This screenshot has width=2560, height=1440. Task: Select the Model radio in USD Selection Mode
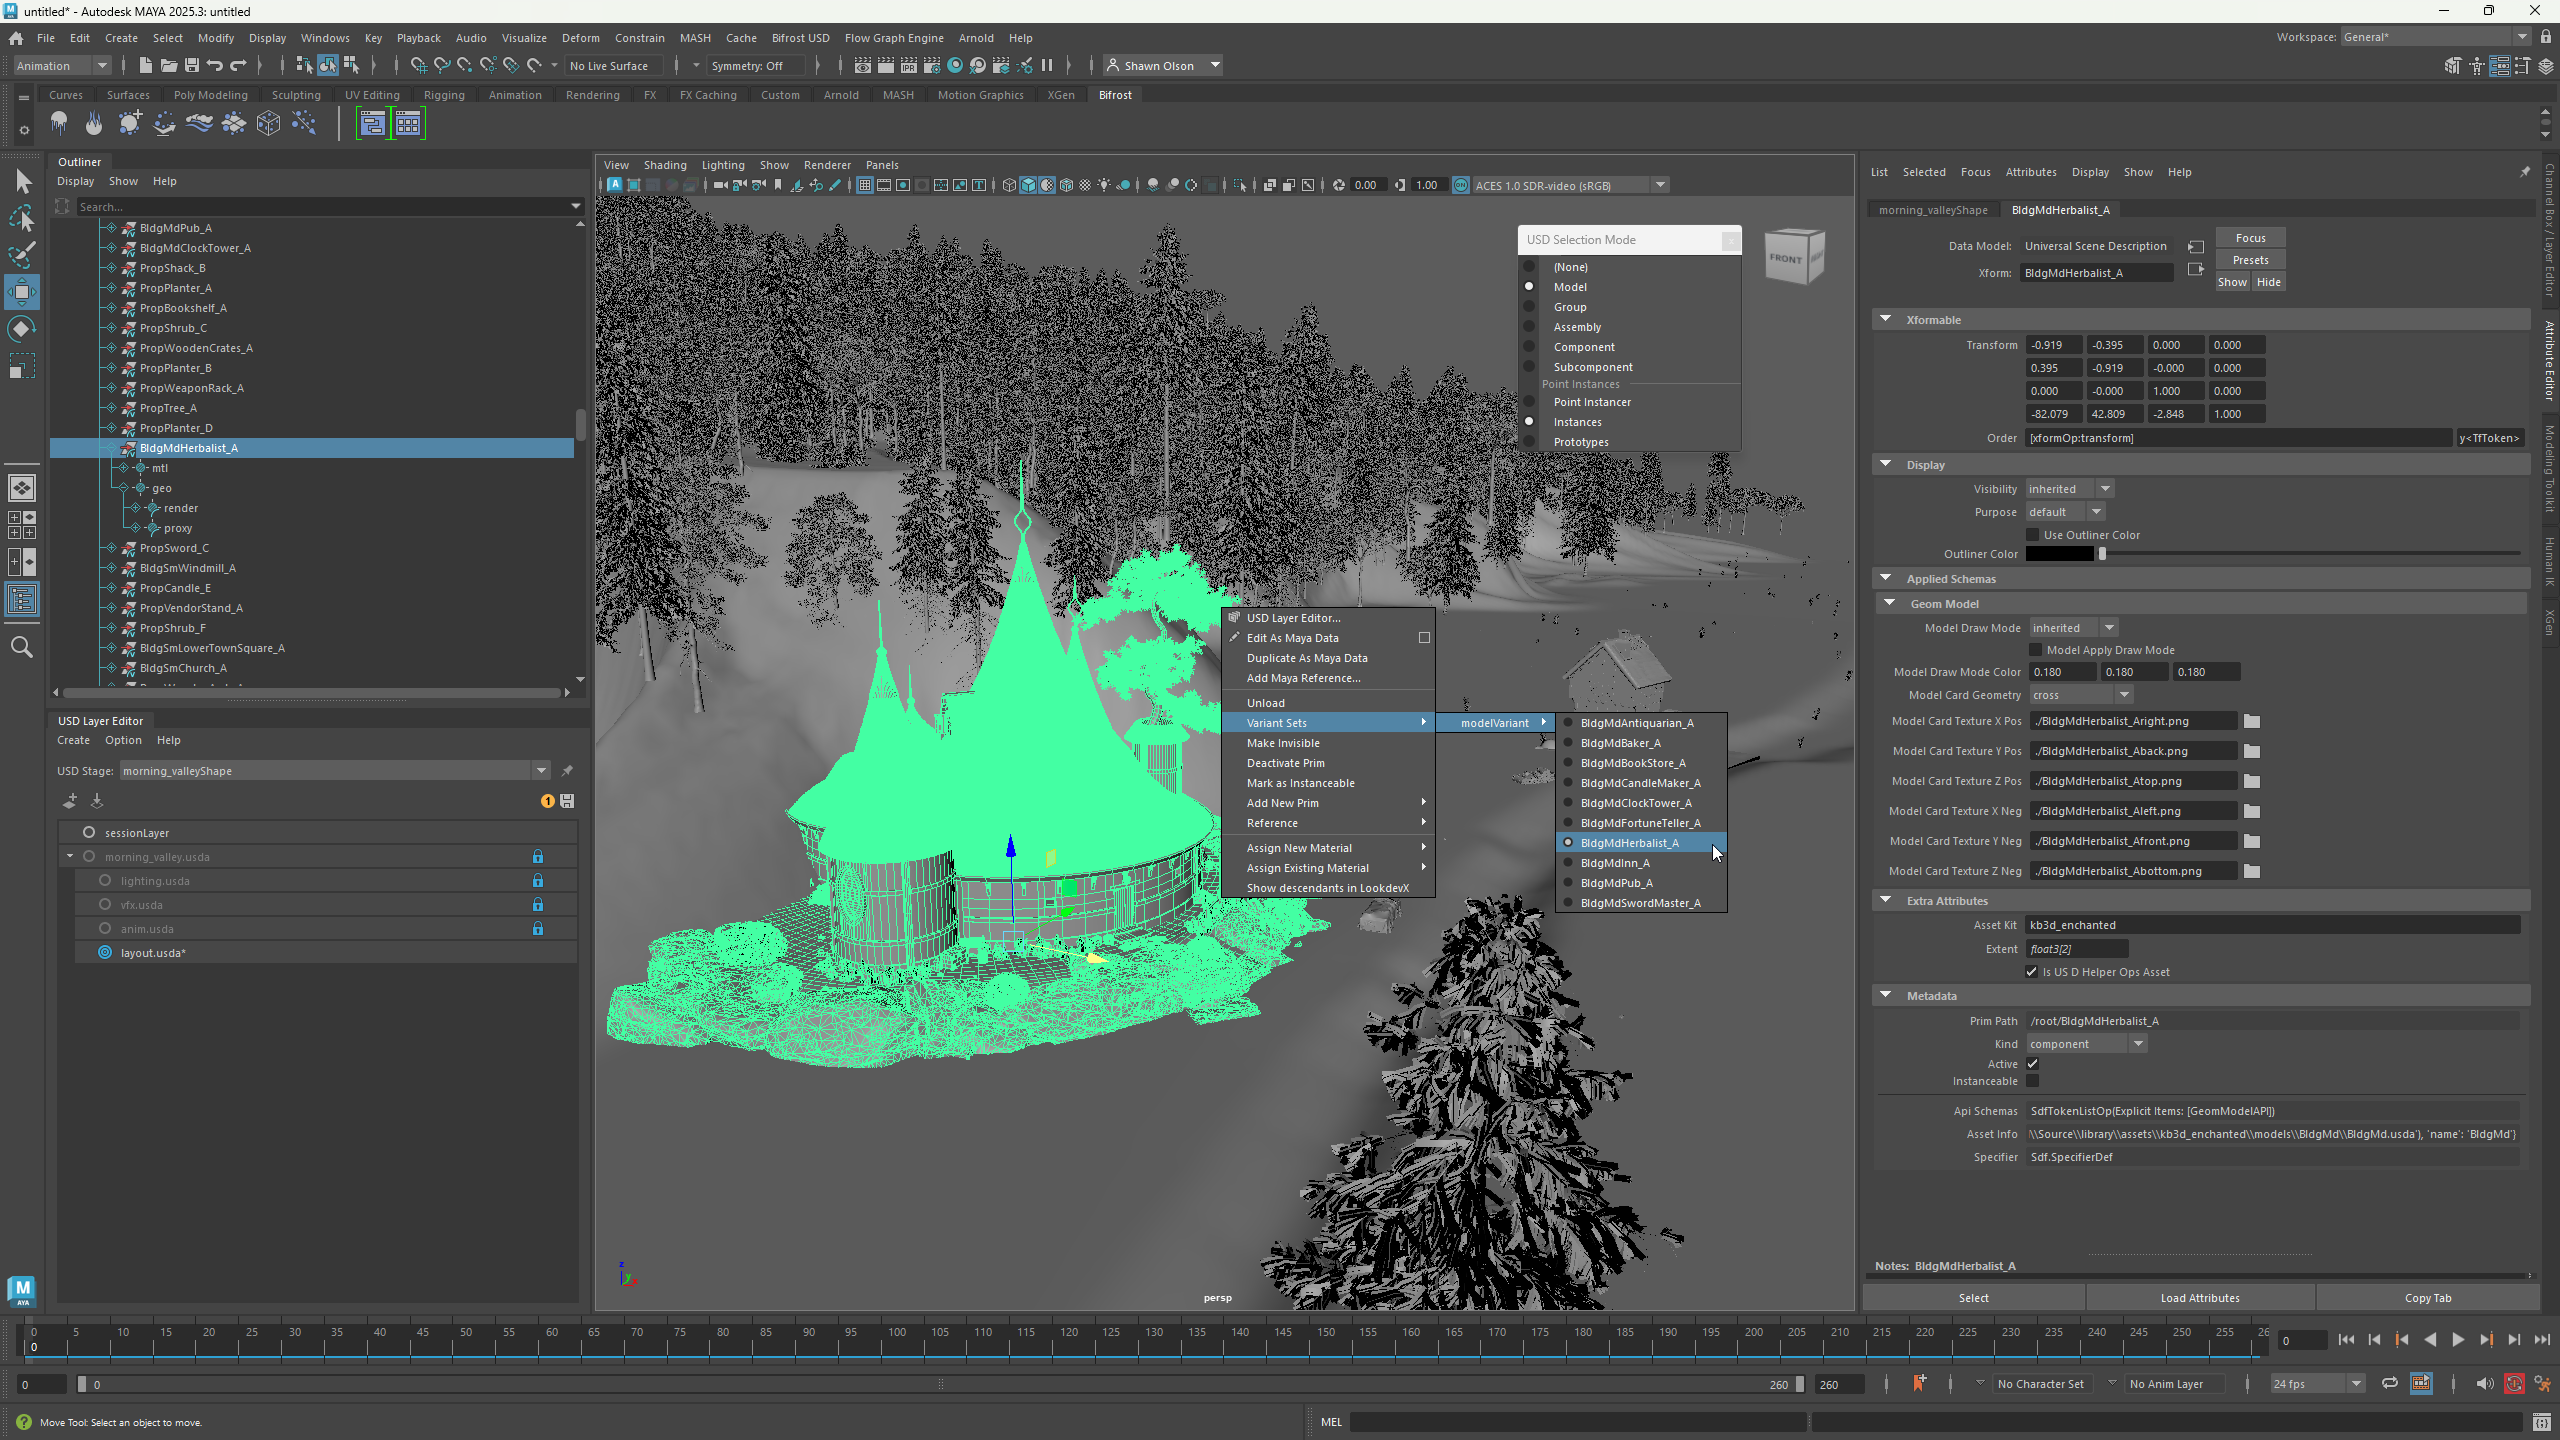[x=1531, y=287]
